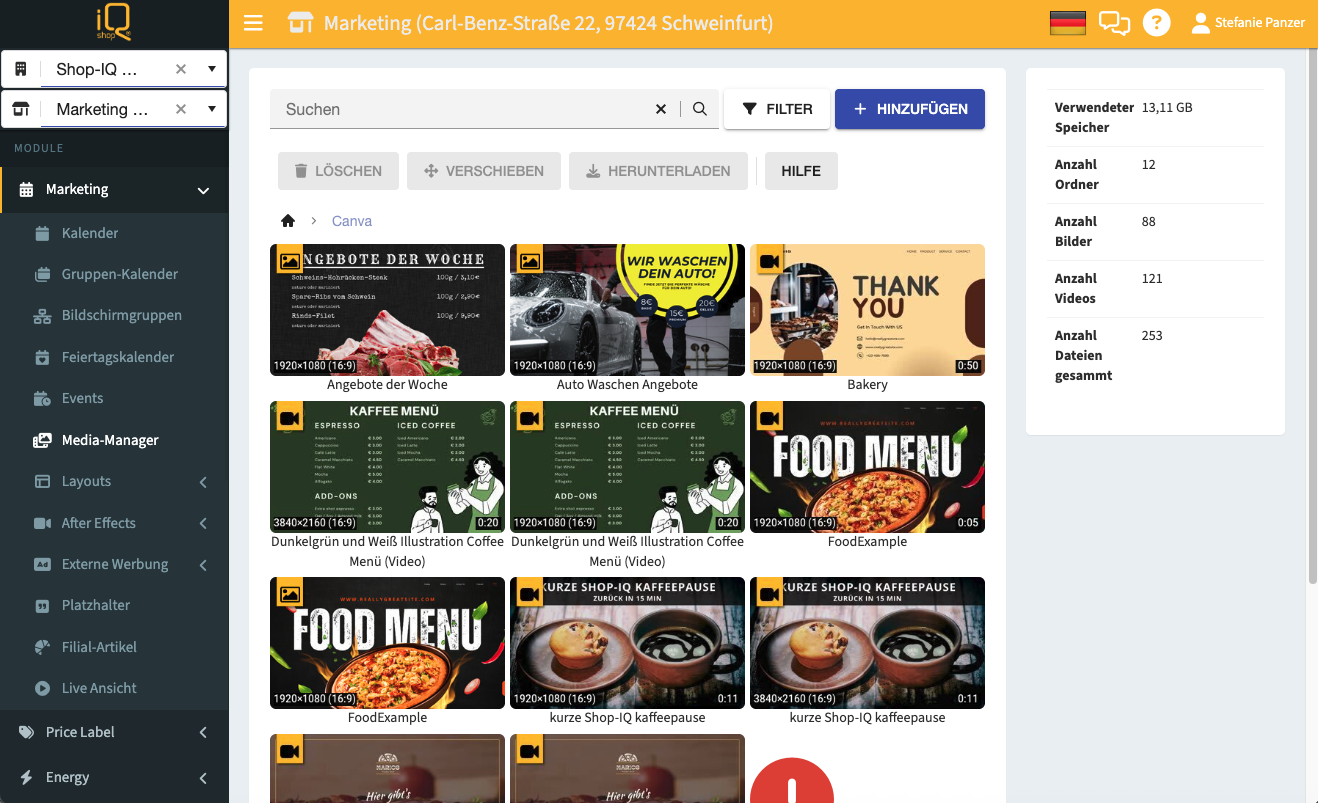The height and width of the screenshot is (803, 1318).
Task: Open the Shop-IQ company dropdown
Action: (212, 69)
